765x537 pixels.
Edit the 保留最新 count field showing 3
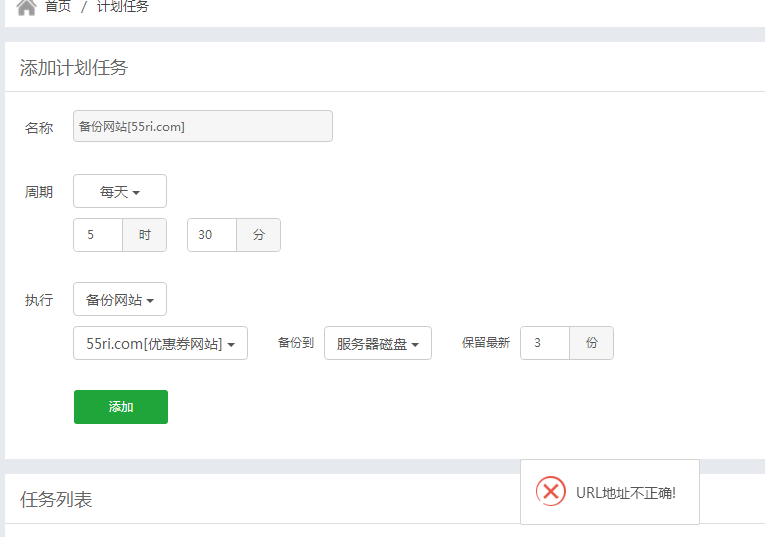(x=545, y=343)
